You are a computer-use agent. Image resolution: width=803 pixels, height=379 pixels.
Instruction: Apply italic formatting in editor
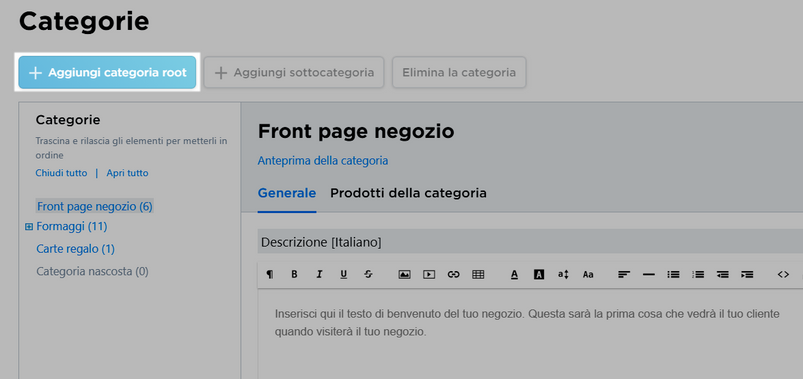tap(319, 275)
